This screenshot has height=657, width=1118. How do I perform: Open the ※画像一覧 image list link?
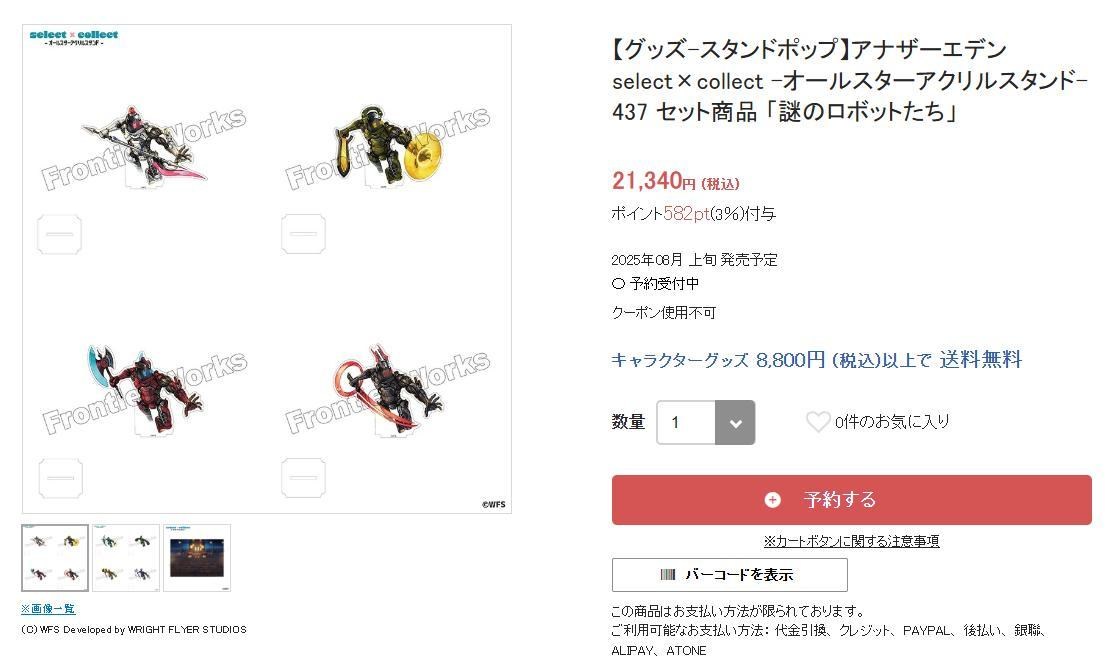(48, 609)
